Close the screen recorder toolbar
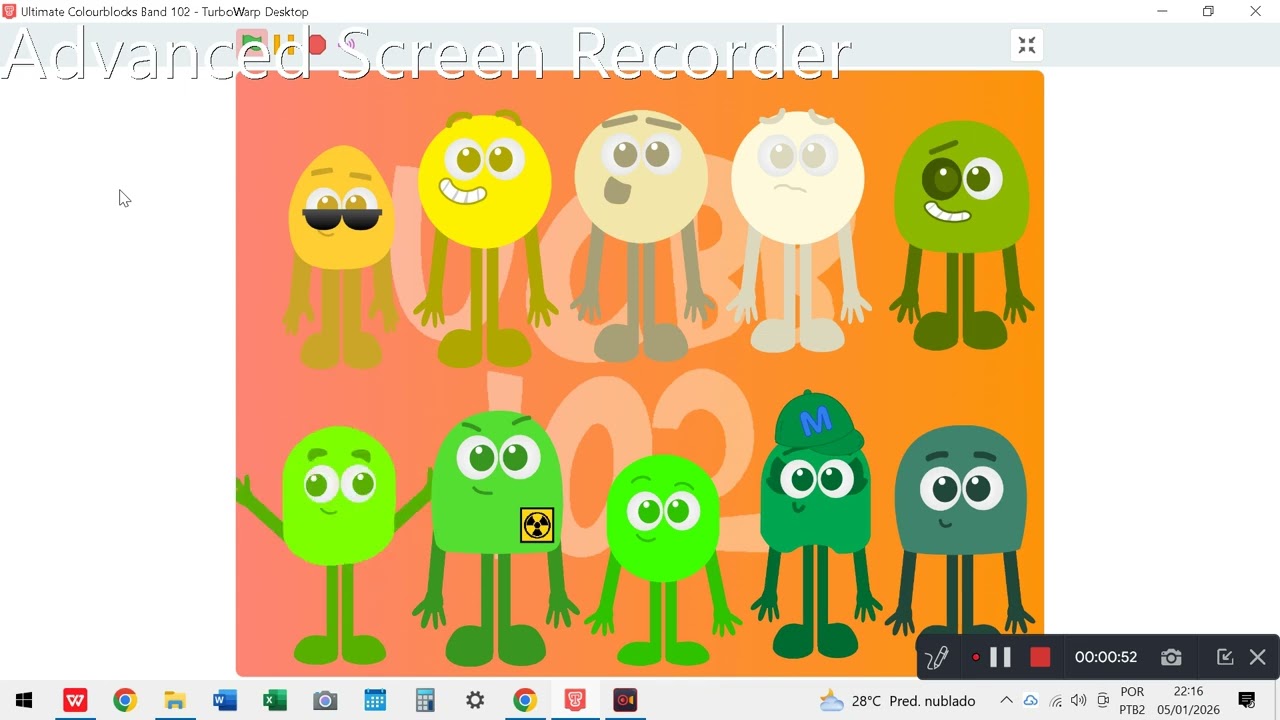The width and height of the screenshot is (1280, 720). [x=1258, y=657]
